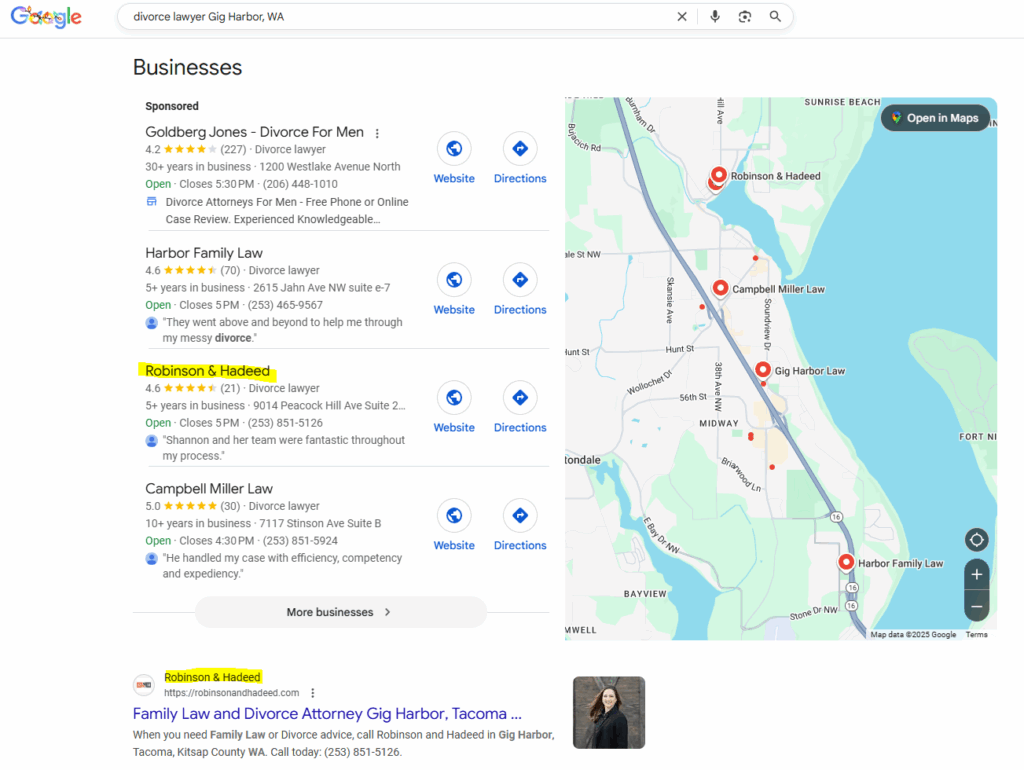This screenshot has width=1024, height=770.
Task: Open map in Google Maps
Action: tap(934, 118)
